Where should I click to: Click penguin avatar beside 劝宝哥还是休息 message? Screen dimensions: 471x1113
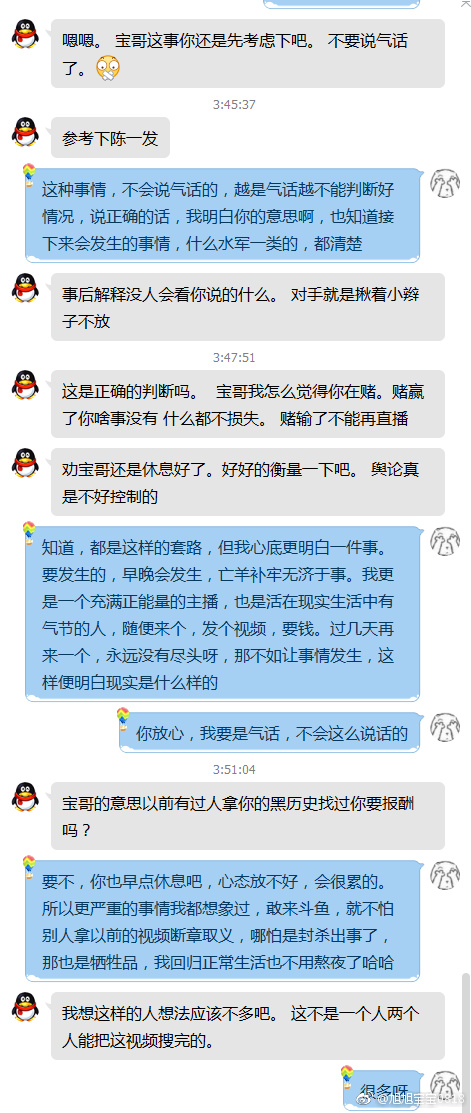tap(26, 463)
